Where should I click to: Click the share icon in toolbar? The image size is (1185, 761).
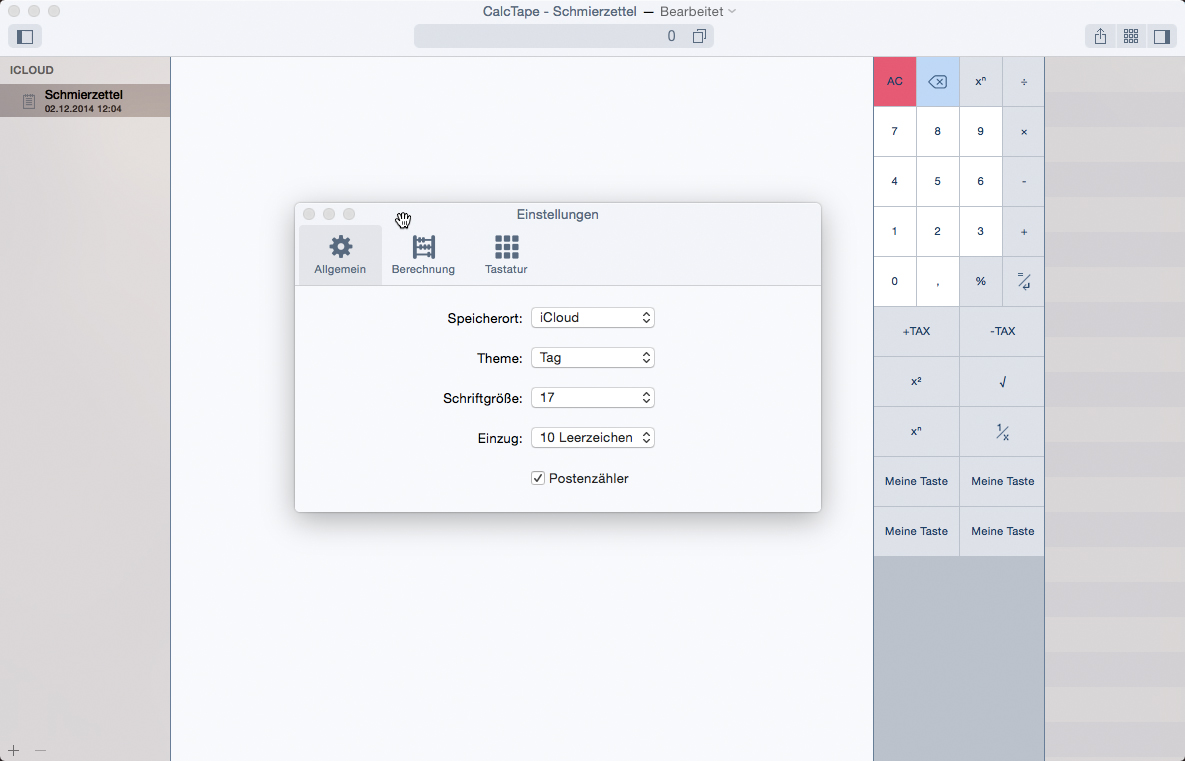click(x=1100, y=37)
